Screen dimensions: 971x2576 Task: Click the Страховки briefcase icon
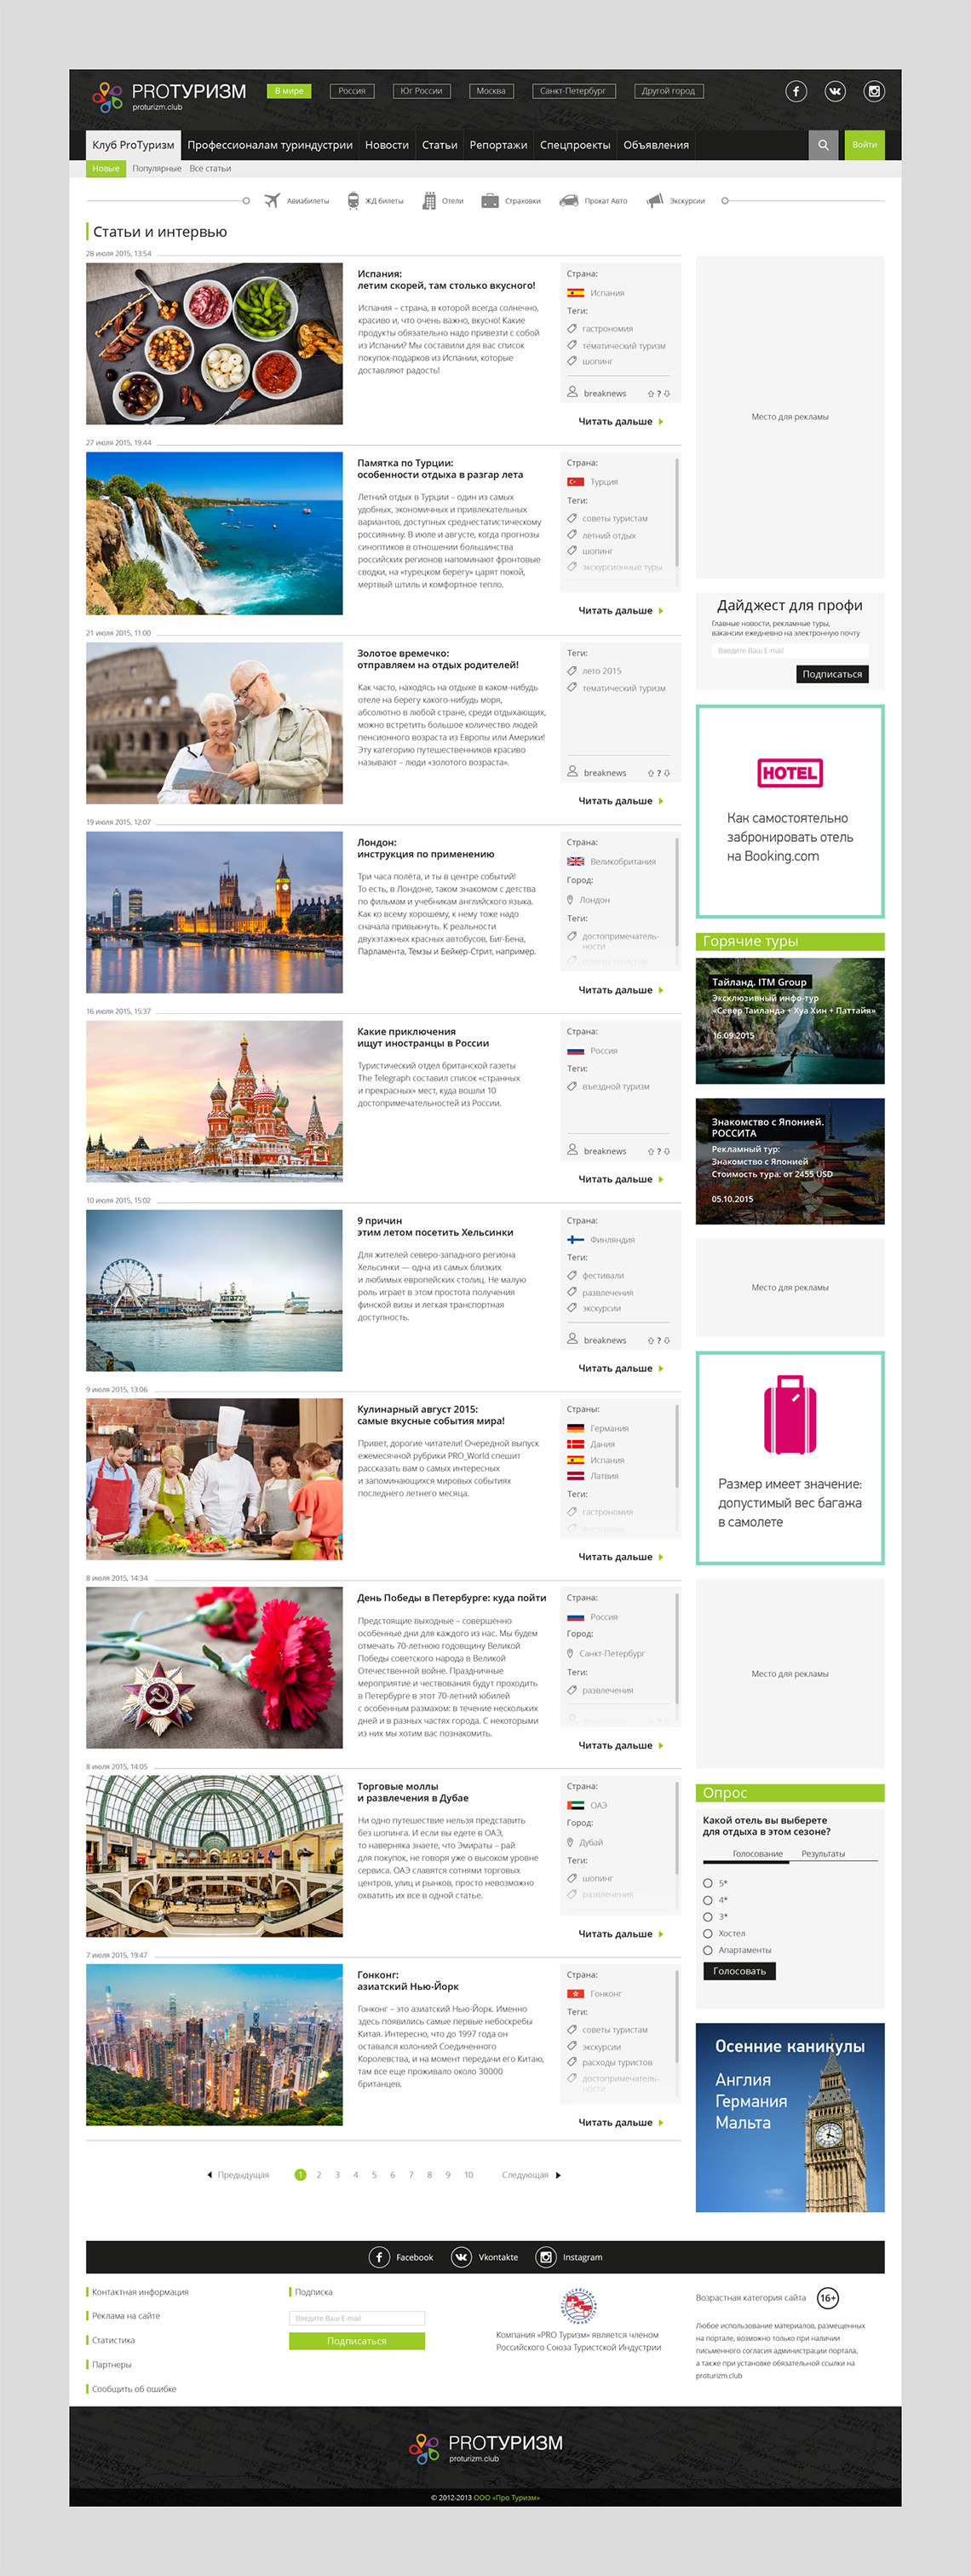pyautogui.click(x=490, y=201)
